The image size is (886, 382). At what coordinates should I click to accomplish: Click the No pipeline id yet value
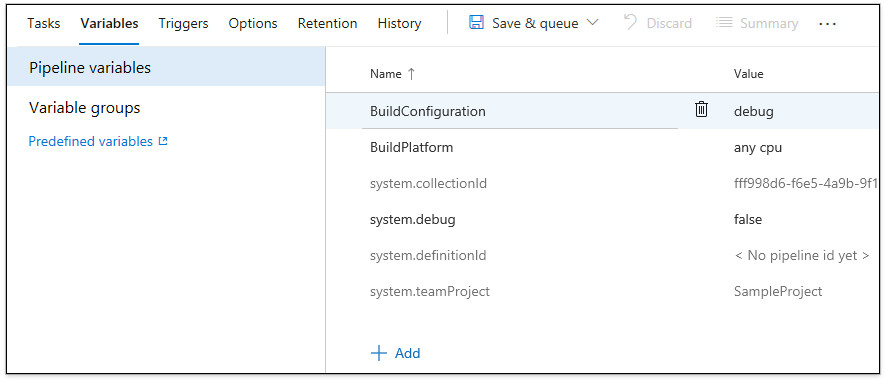tap(801, 255)
